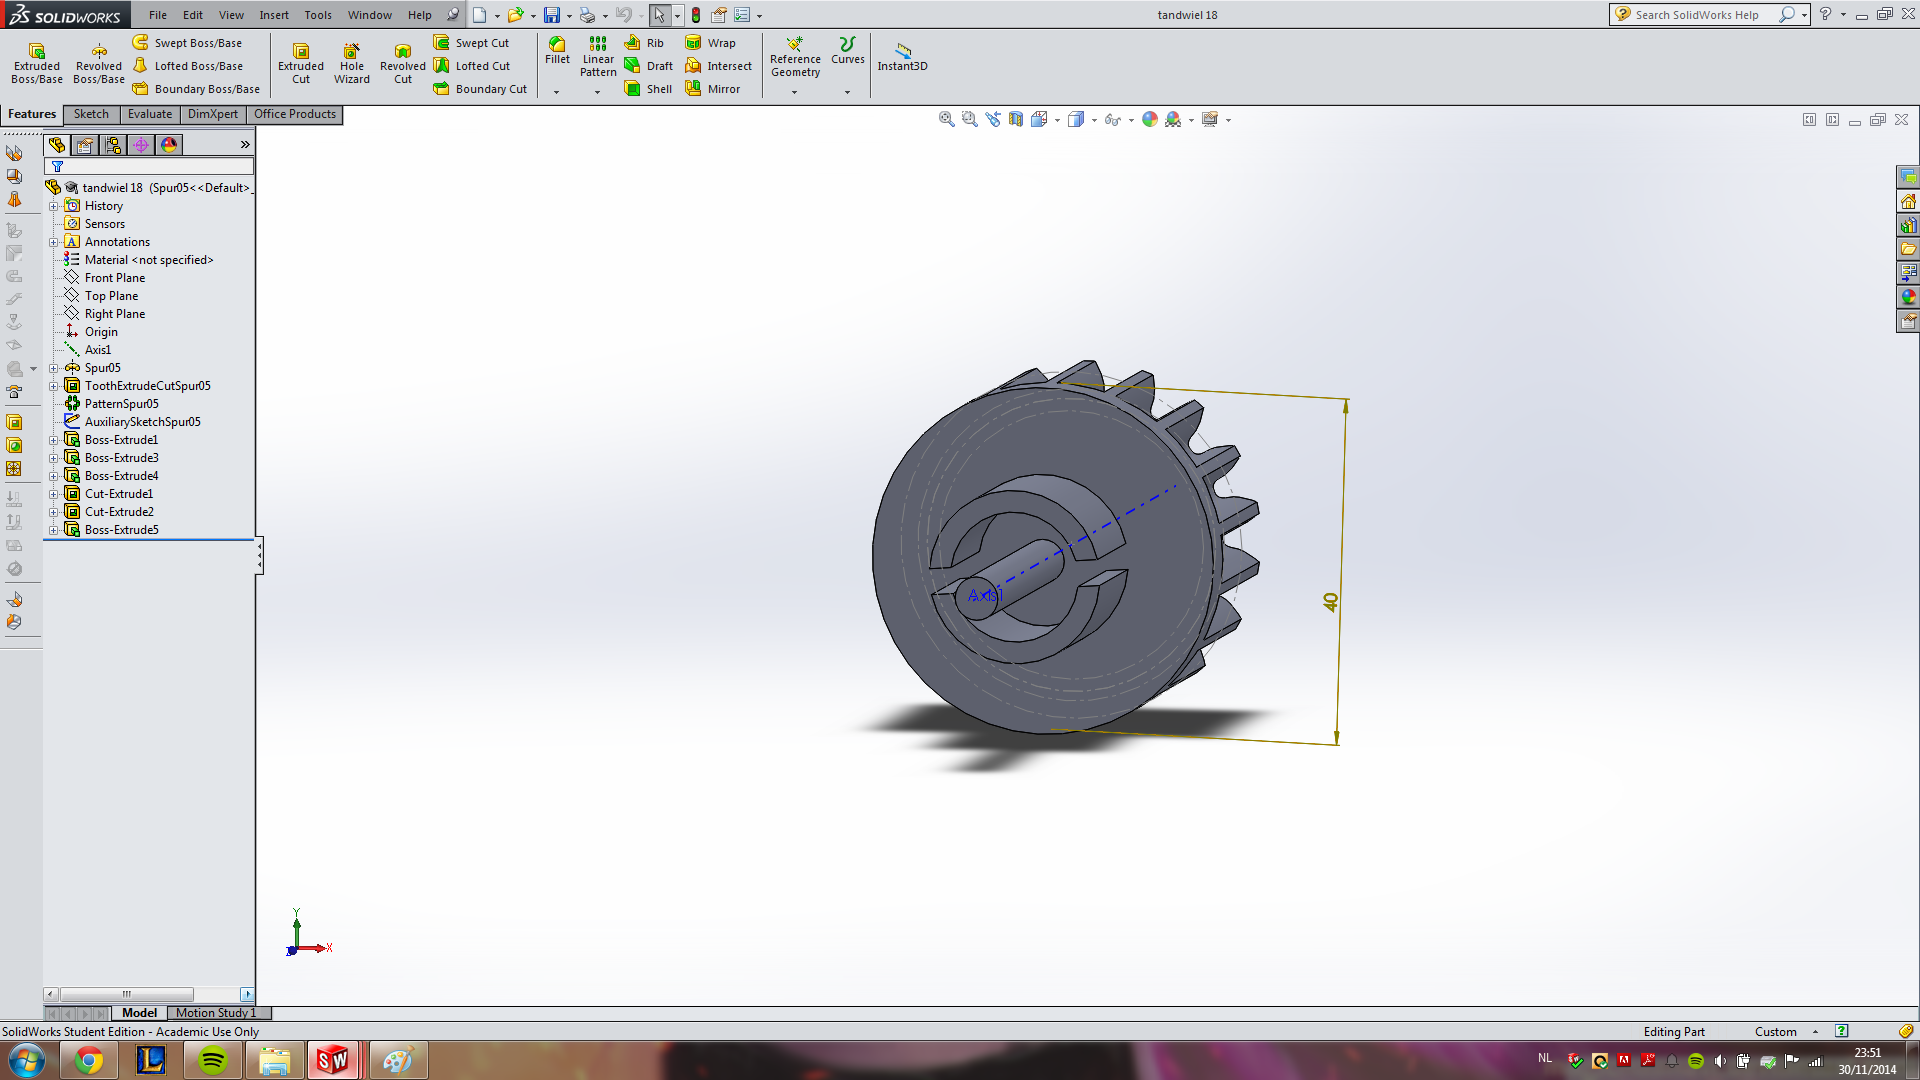Select the Lofted Cut tool
Viewport: 1920px width, 1080px height.
471,66
